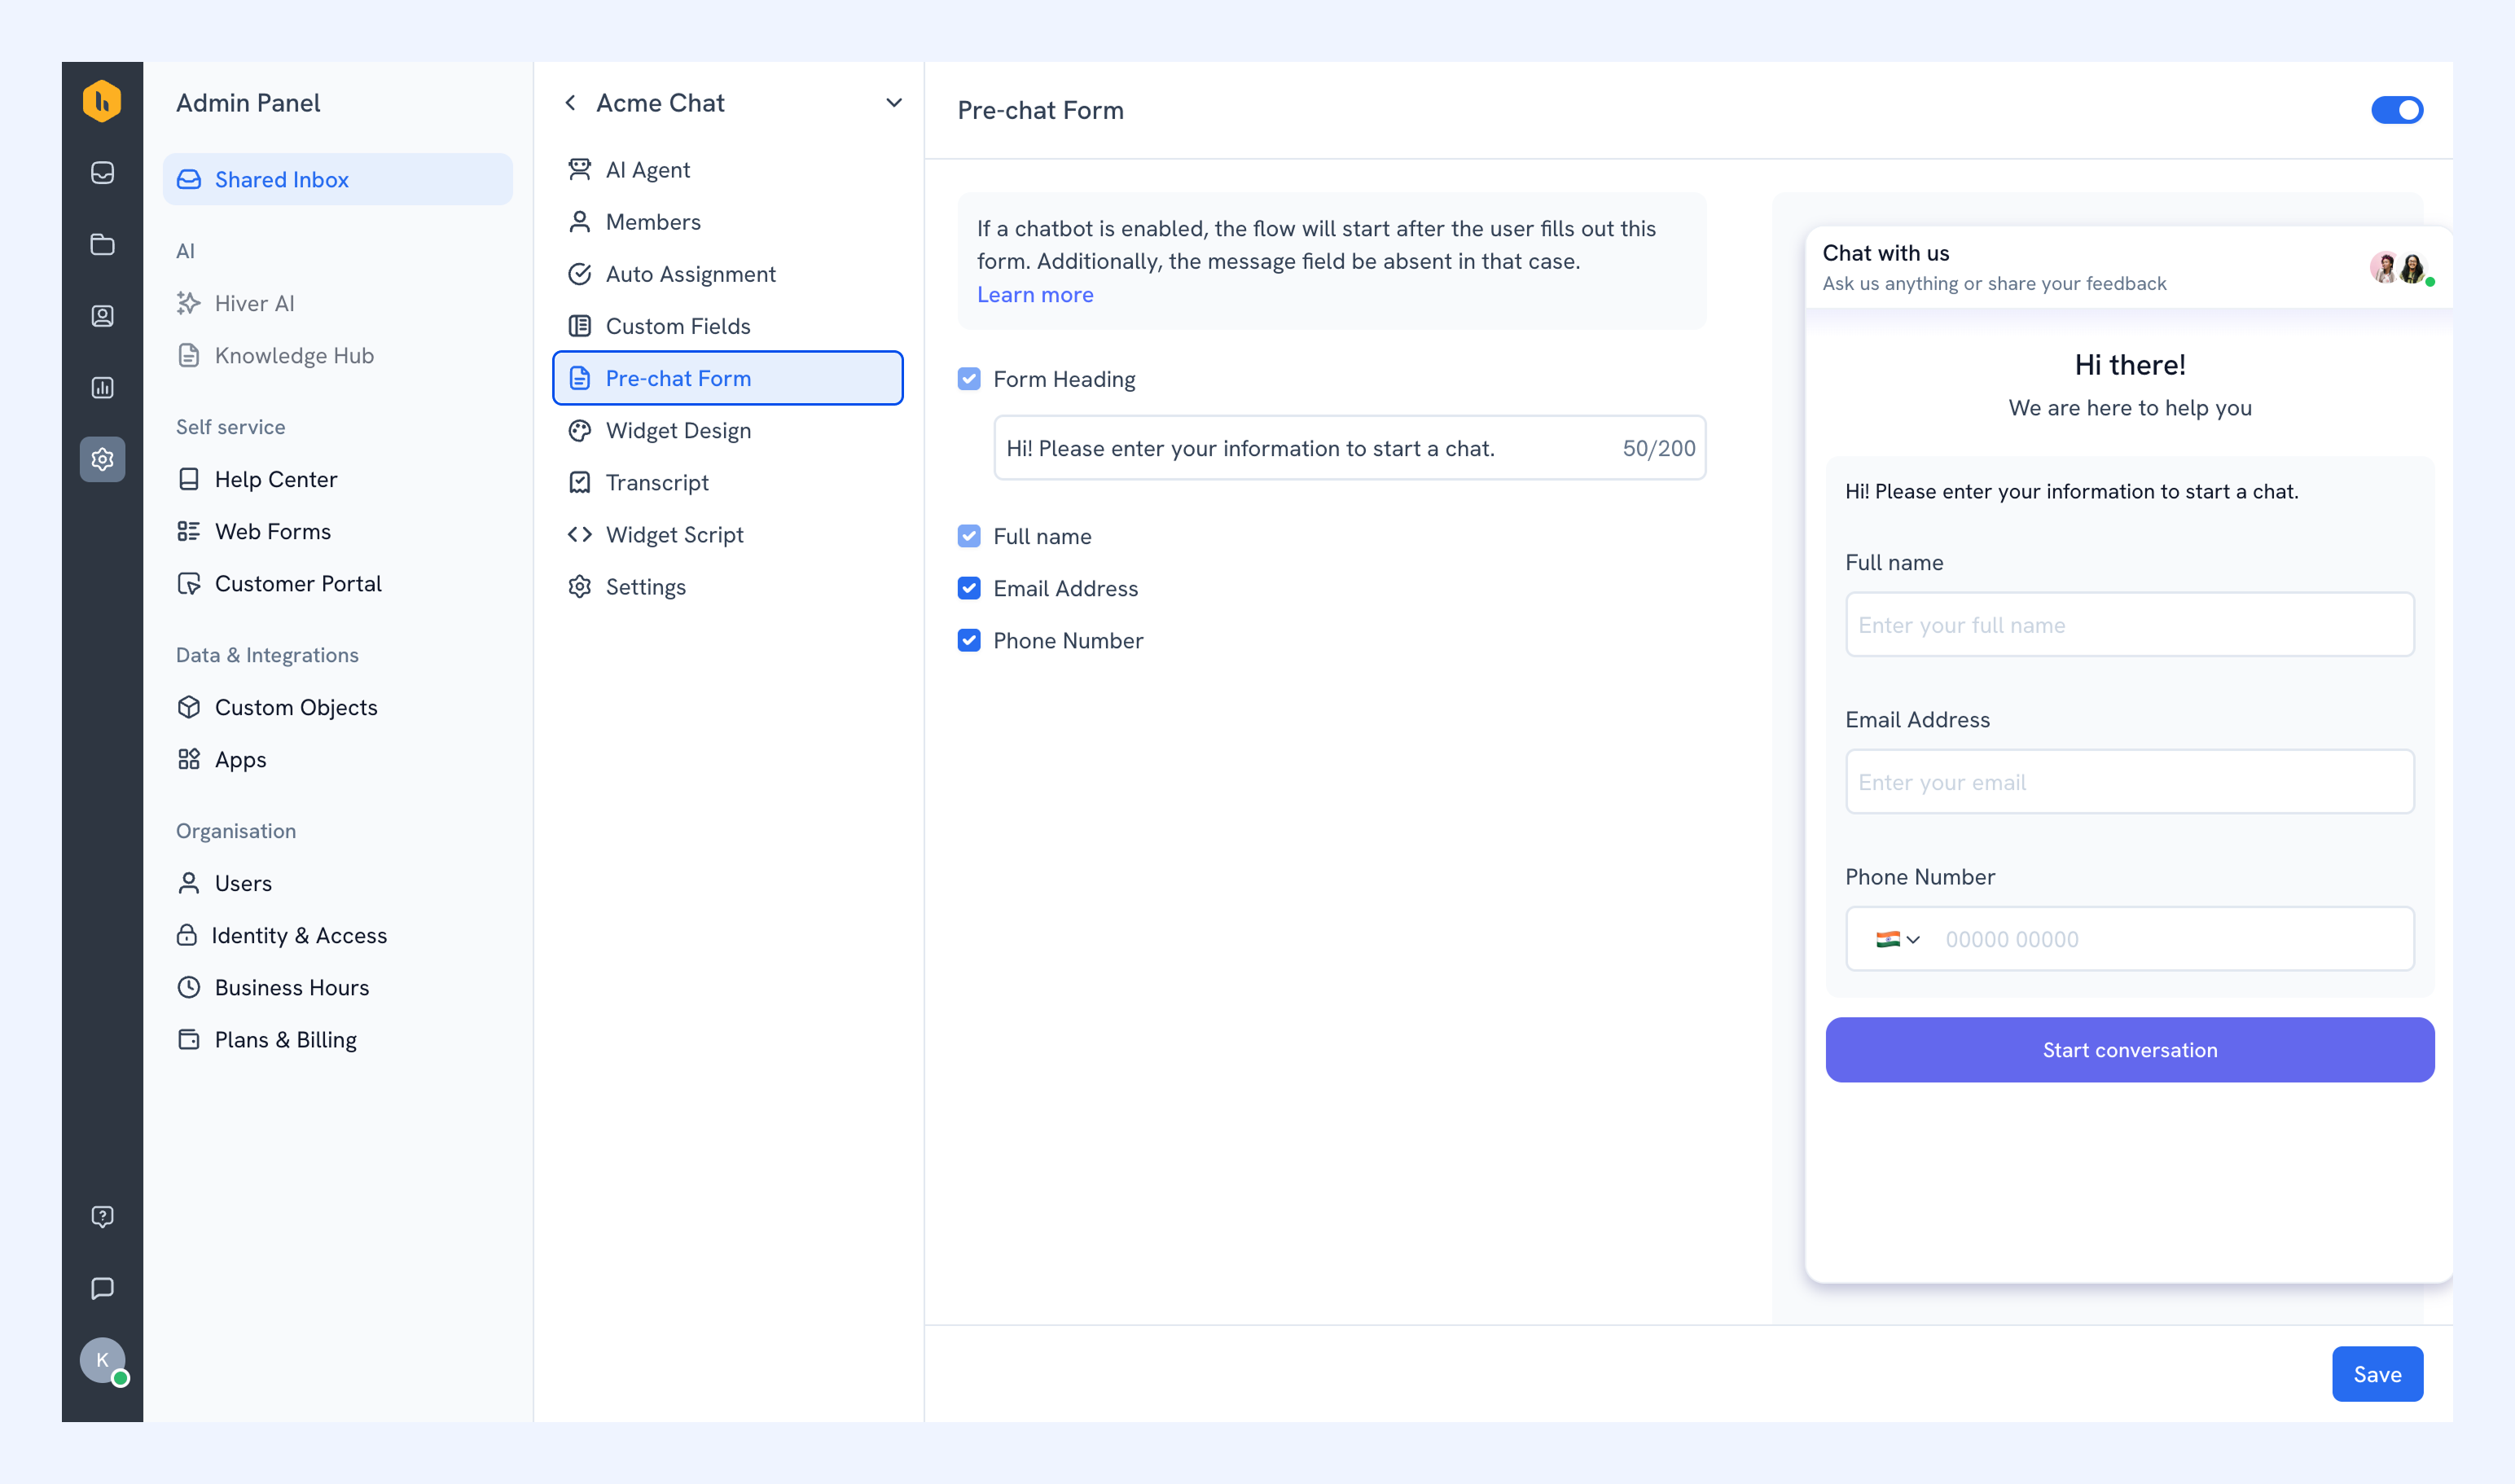Open the country flag selector in the phone field
The image size is (2515, 1484).
[1897, 939]
